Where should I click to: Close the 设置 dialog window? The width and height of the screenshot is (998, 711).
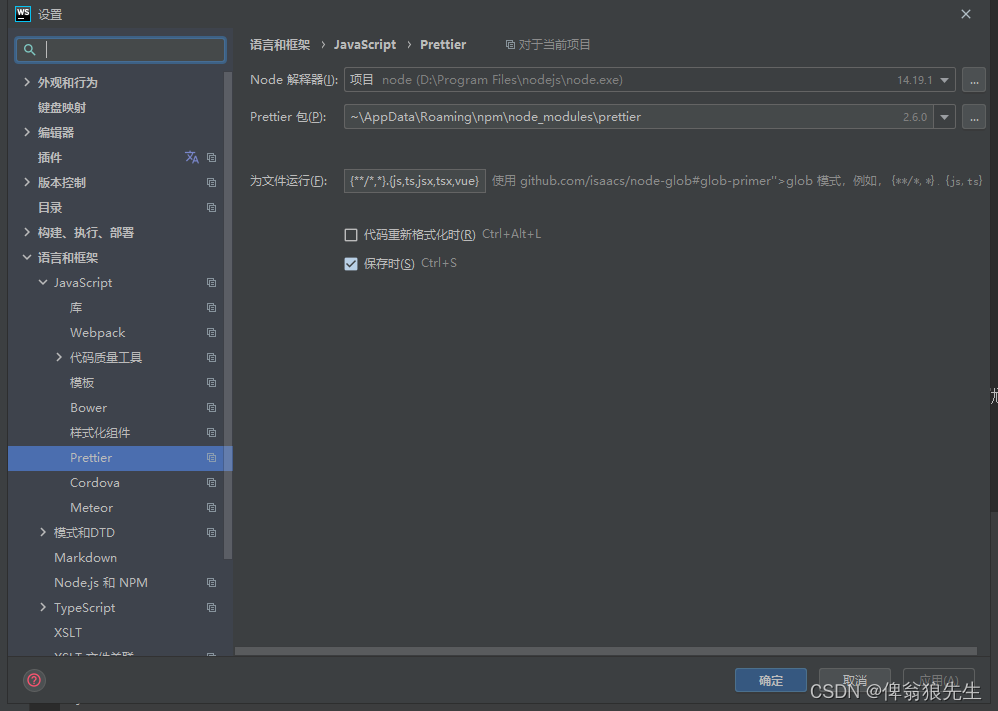(x=966, y=14)
